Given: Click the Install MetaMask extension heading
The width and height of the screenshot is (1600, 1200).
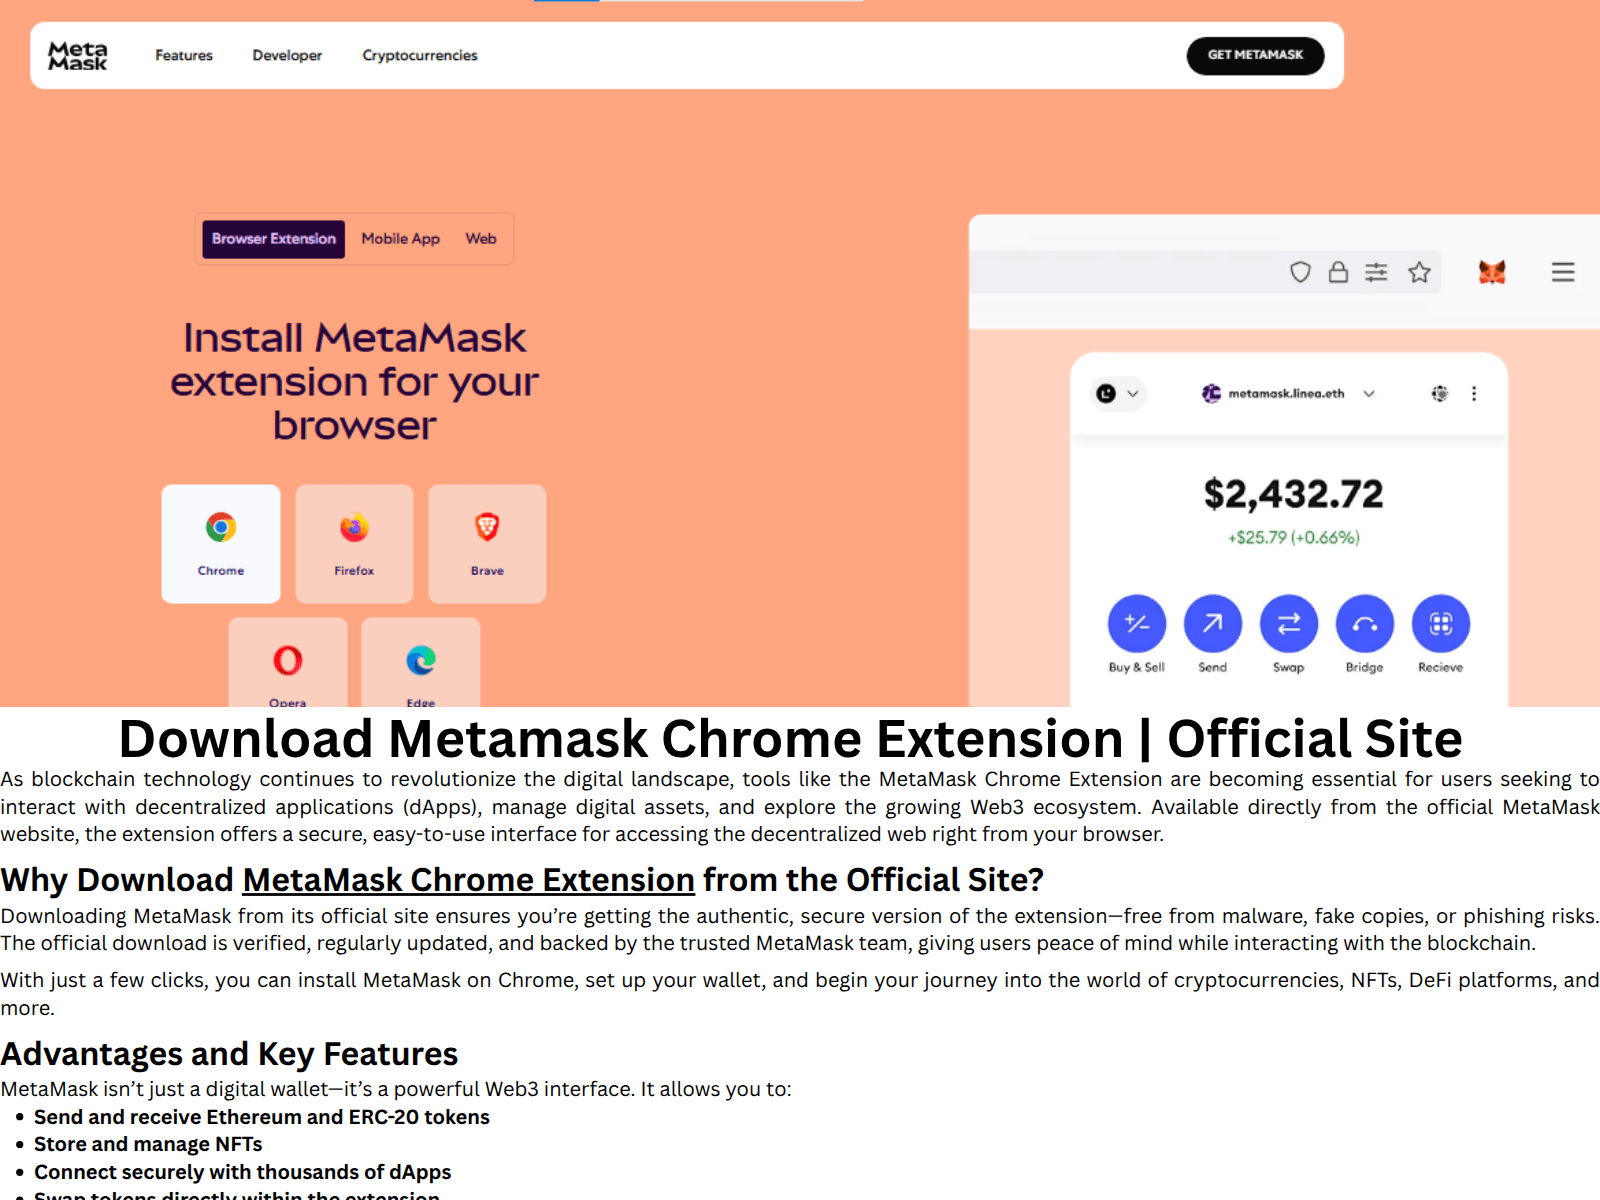Looking at the screenshot, I should click(x=354, y=382).
